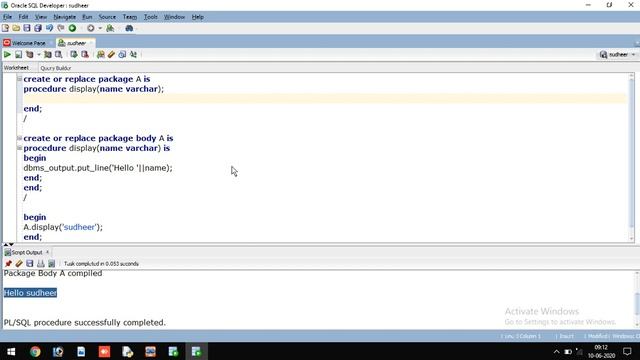Click the Commit icon
640x360 pixels.
74,54
